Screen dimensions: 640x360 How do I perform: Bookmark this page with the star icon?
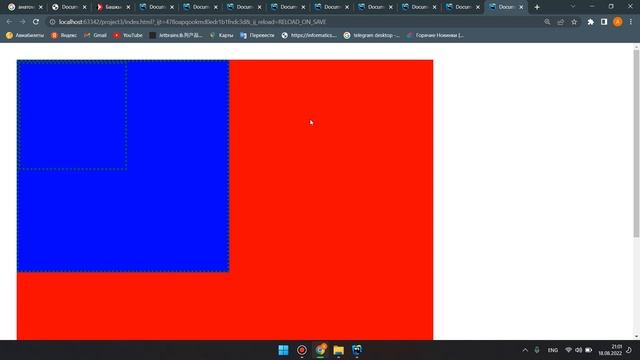(574, 22)
